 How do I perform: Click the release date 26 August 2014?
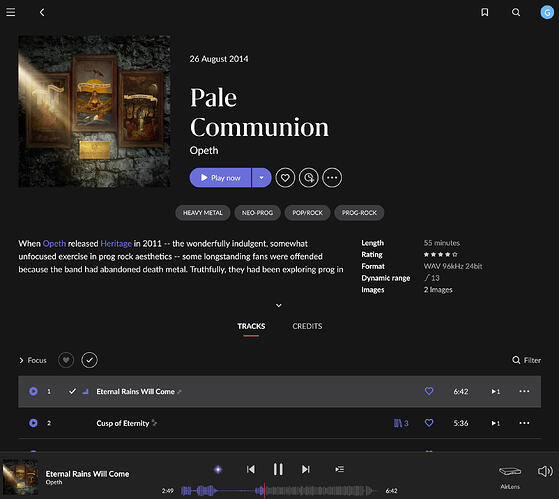click(x=219, y=59)
